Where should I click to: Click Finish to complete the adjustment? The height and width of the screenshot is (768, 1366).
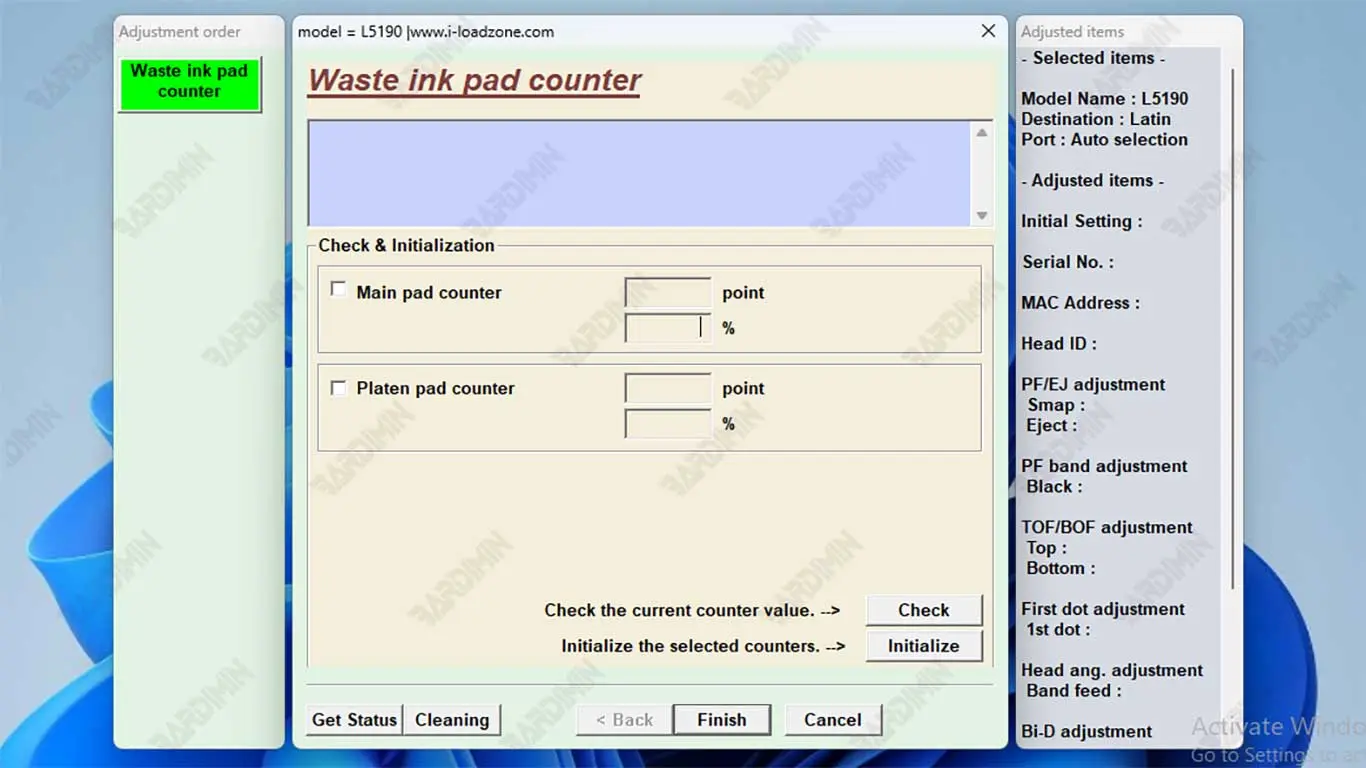(721, 720)
